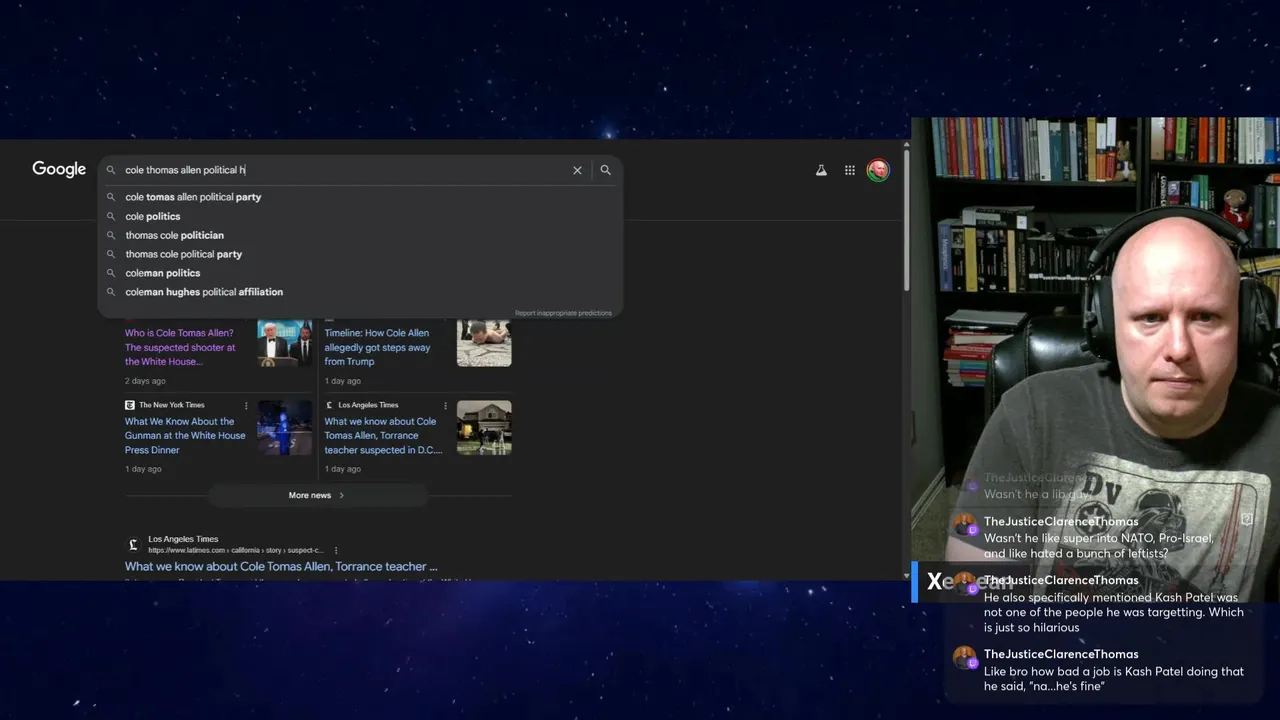Click TheJusticeClarenceThomas name above NATO message
This screenshot has height=720, width=1280.
1061,521
